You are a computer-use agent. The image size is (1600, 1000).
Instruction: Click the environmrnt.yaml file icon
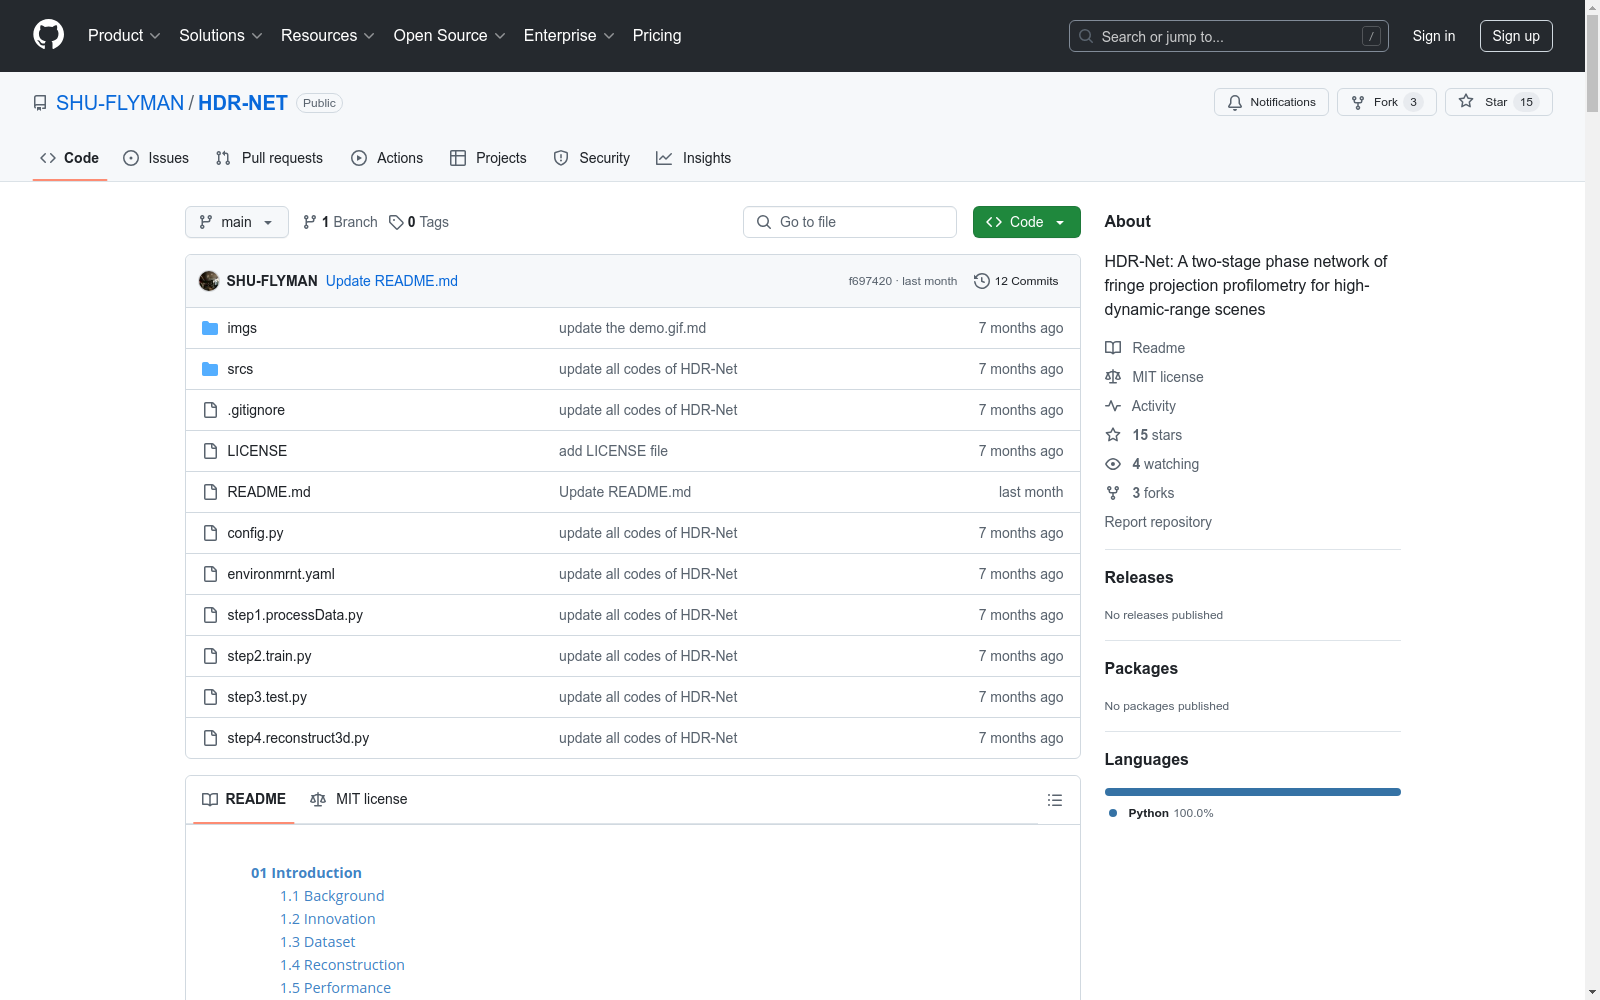point(210,574)
